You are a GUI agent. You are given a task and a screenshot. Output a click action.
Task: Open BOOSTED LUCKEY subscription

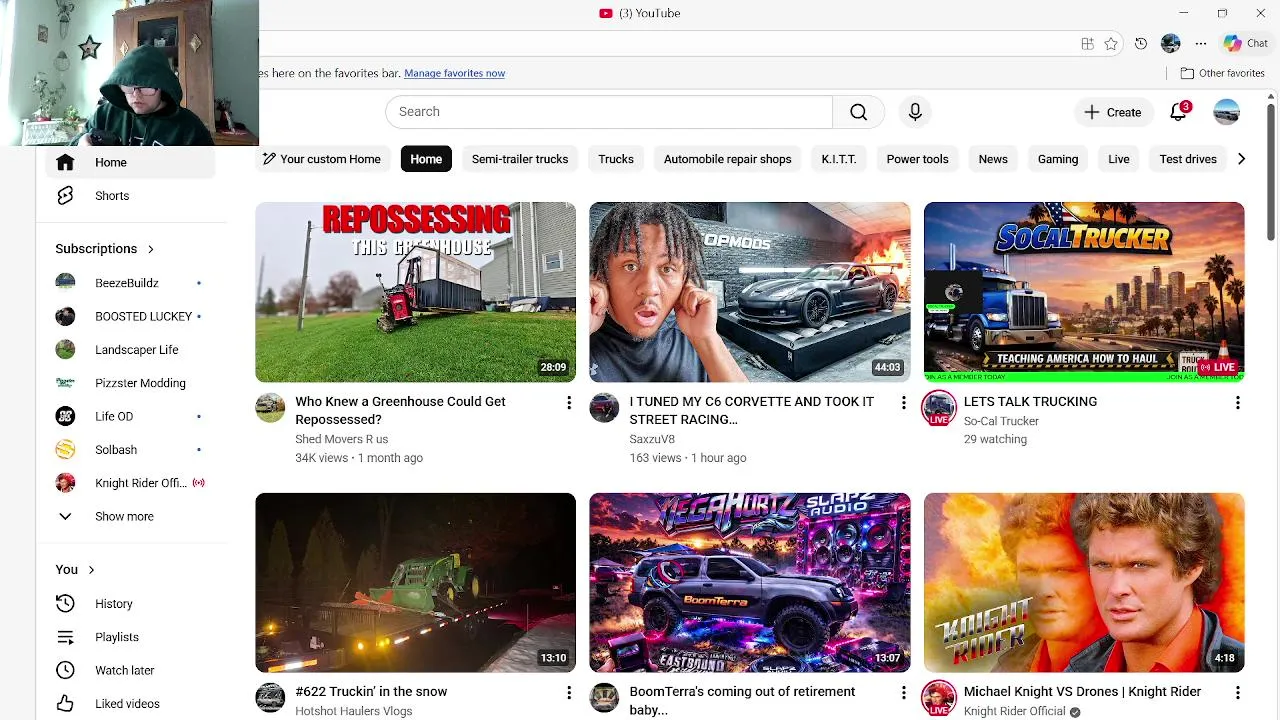(130, 316)
